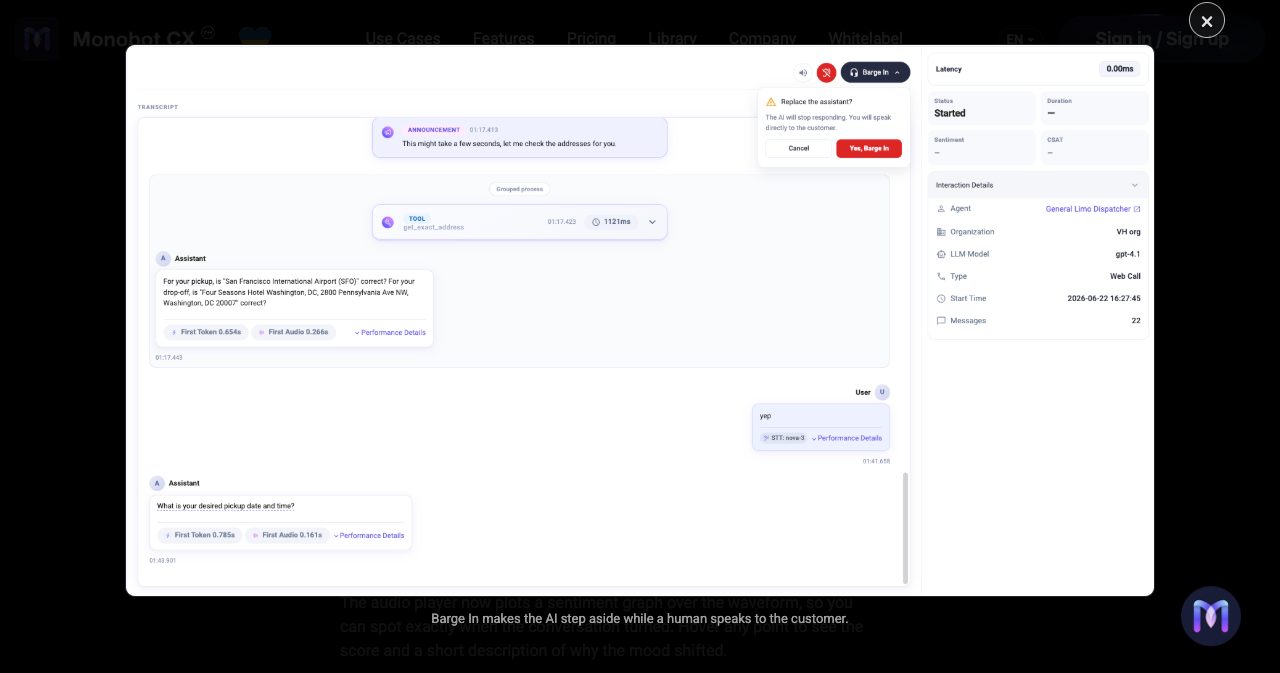
Task: Click the purple tool icon for get_exact_address
Action: click(387, 222)
